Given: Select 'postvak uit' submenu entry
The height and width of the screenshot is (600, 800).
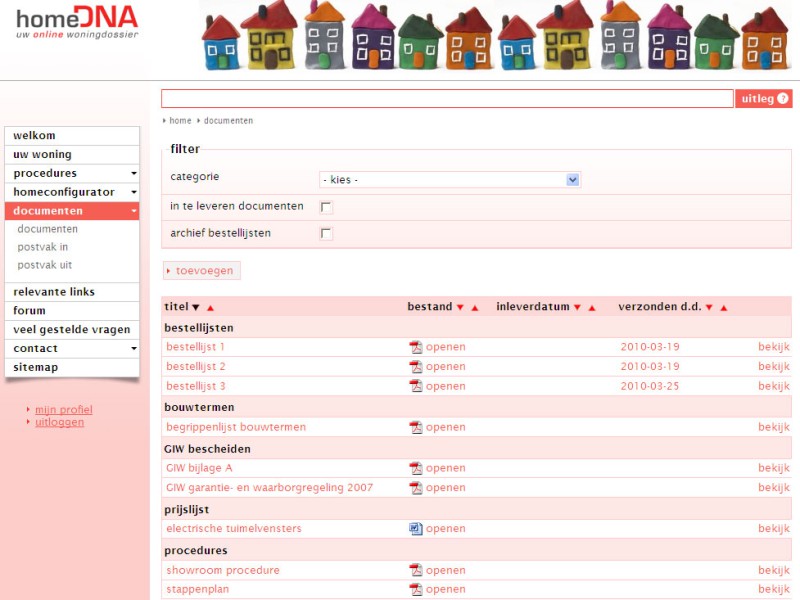Looking at the screenshot, I should pos(44,265).
